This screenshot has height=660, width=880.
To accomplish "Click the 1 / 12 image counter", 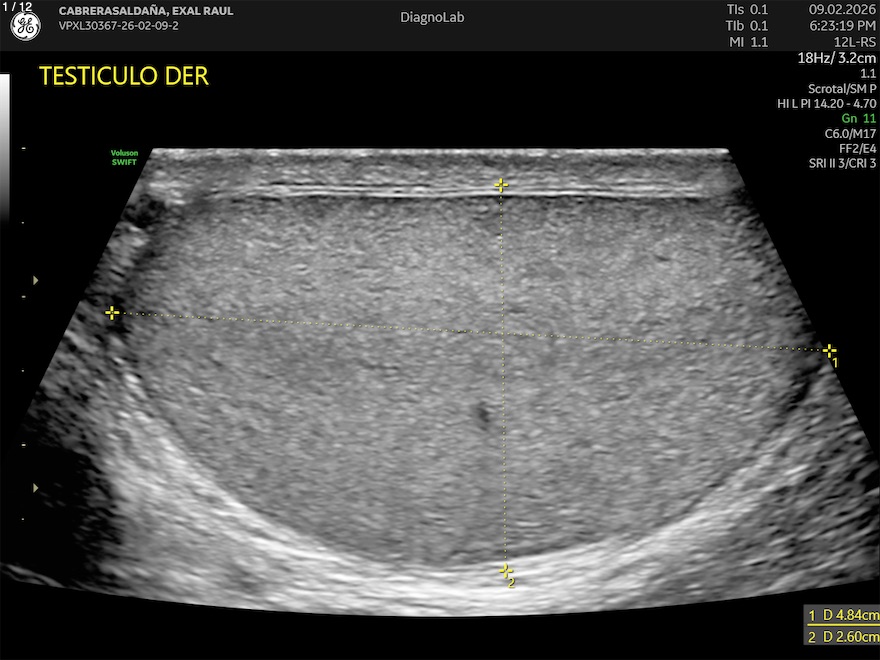I will 17,7.
